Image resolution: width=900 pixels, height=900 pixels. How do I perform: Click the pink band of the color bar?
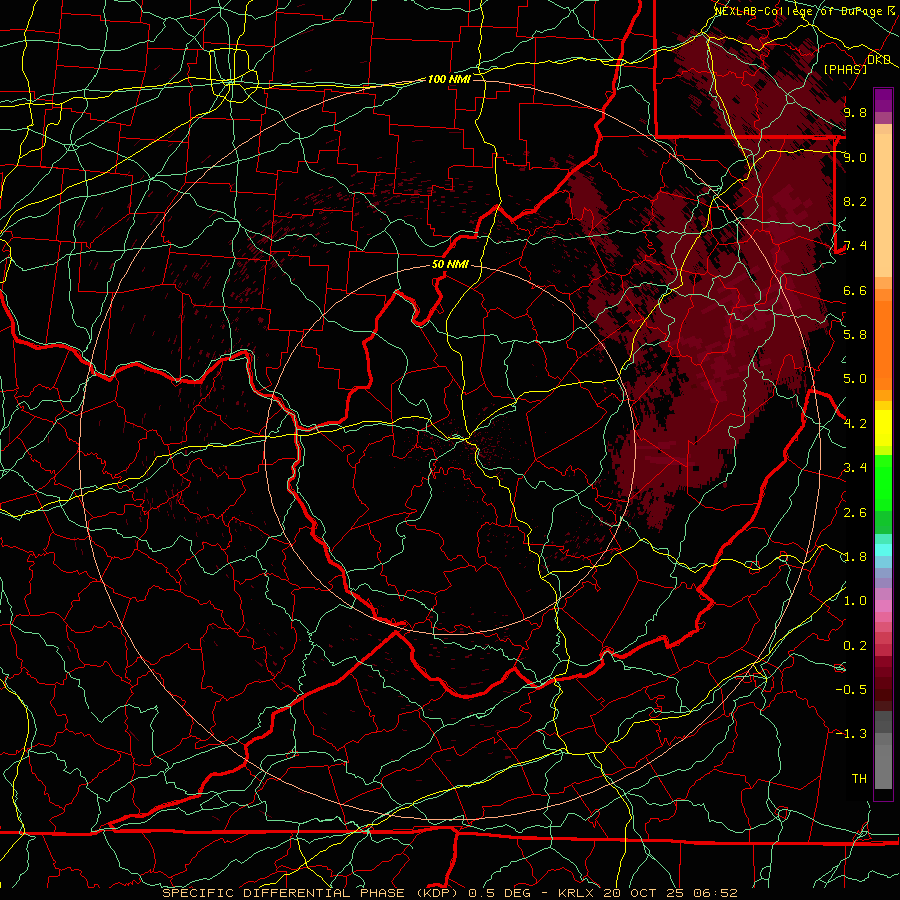click(x=883, y=606)
